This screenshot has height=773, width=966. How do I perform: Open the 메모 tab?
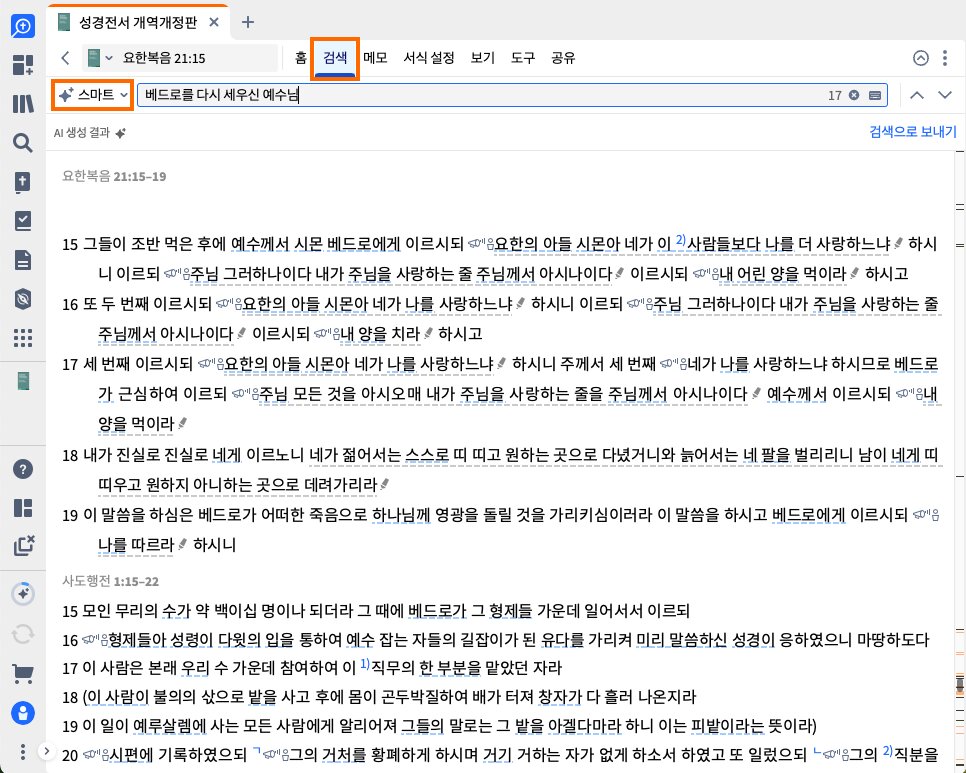(x=375, y=58)
